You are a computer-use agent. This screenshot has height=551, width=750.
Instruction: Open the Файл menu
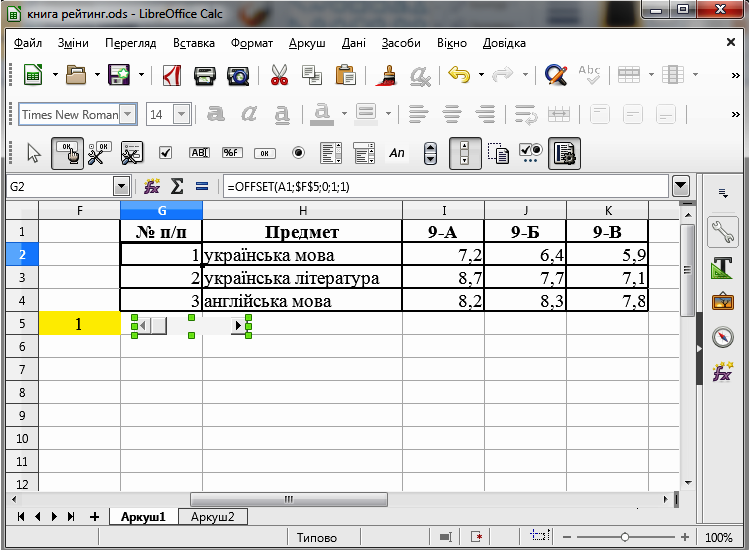click(x=28, y=43)
